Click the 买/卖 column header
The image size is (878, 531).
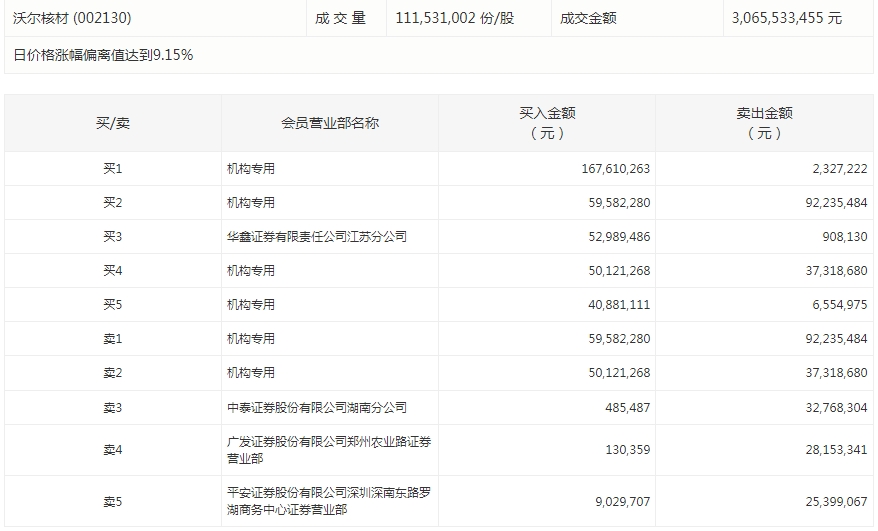[x=112, y=123]
